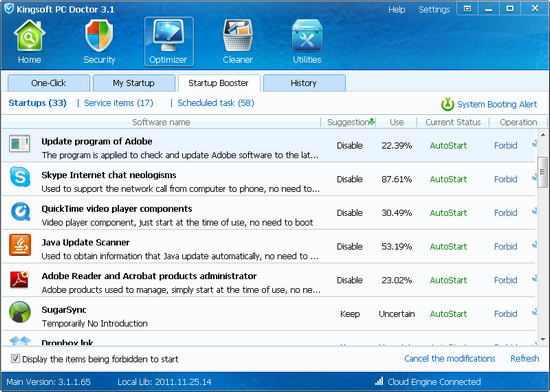Image resolution: width=550 pixels, height=392 pixels.
Task: Click the QuickTime icon in startup list
Action: coord(20,211)
